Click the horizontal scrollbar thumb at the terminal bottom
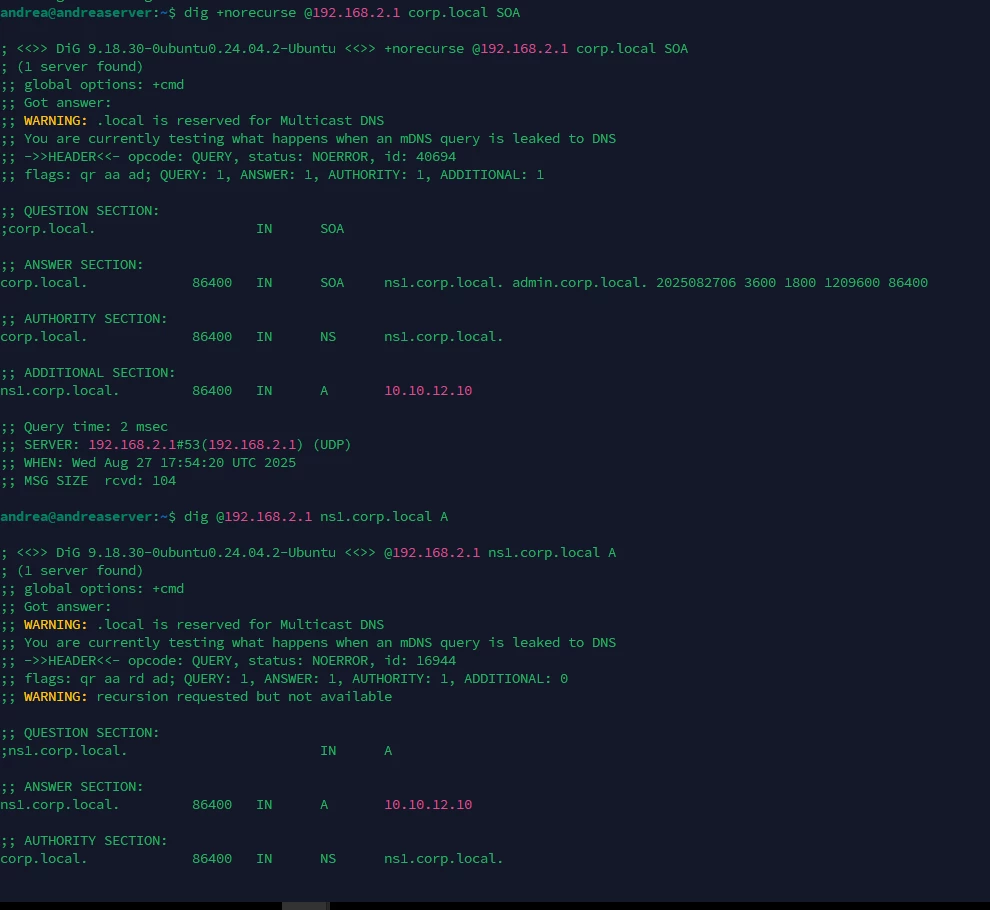Viewport: 990px width, 910px height. point(305,906)
